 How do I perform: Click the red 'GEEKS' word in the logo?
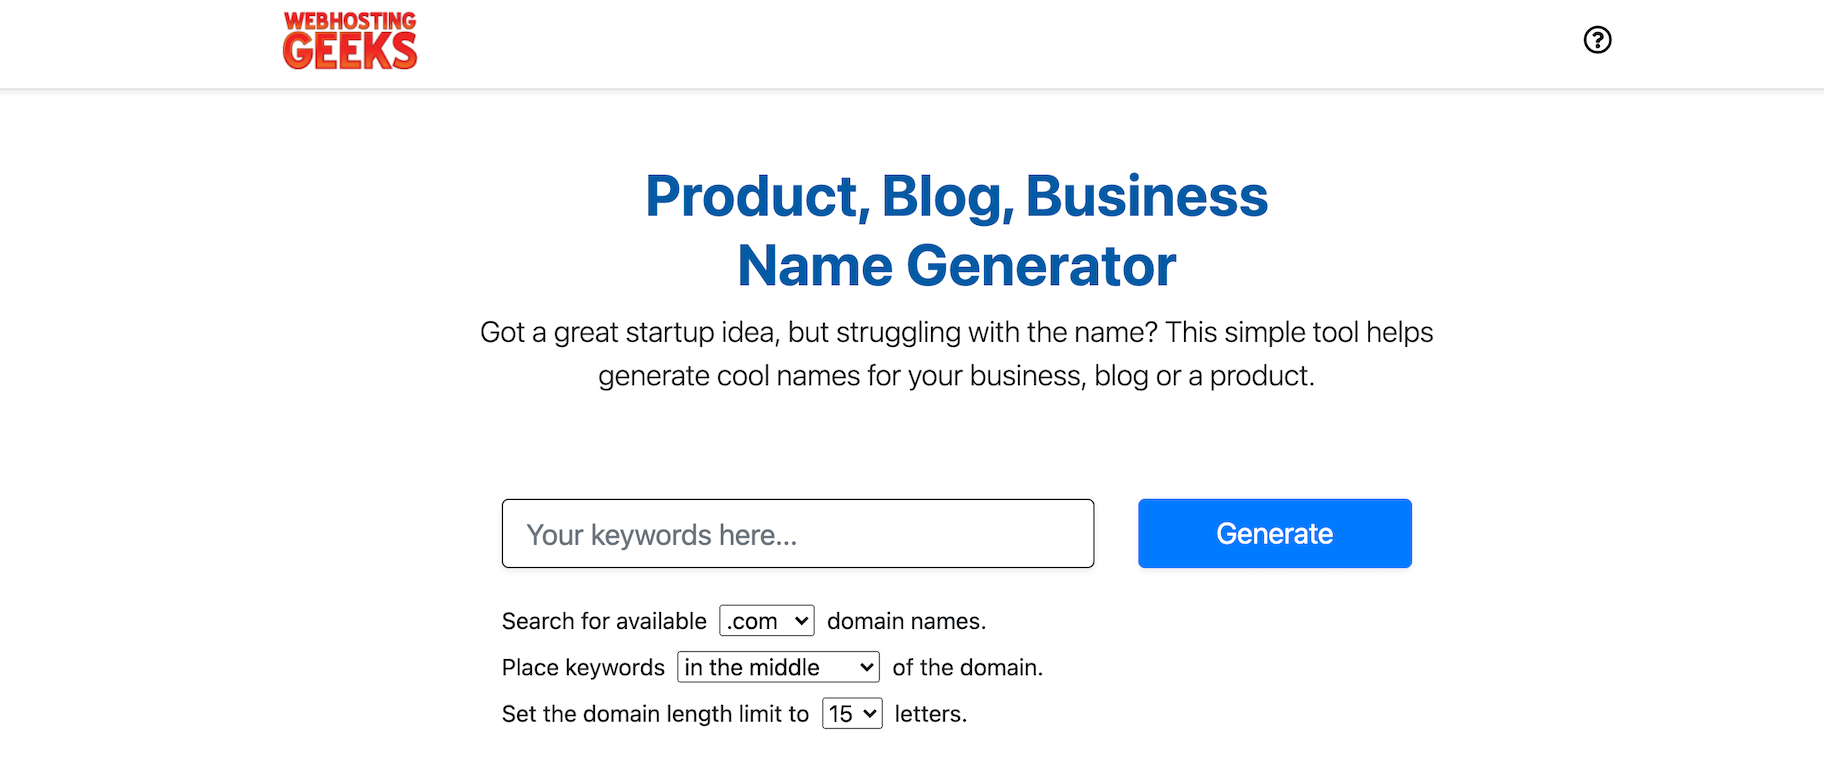coord(350,52)
